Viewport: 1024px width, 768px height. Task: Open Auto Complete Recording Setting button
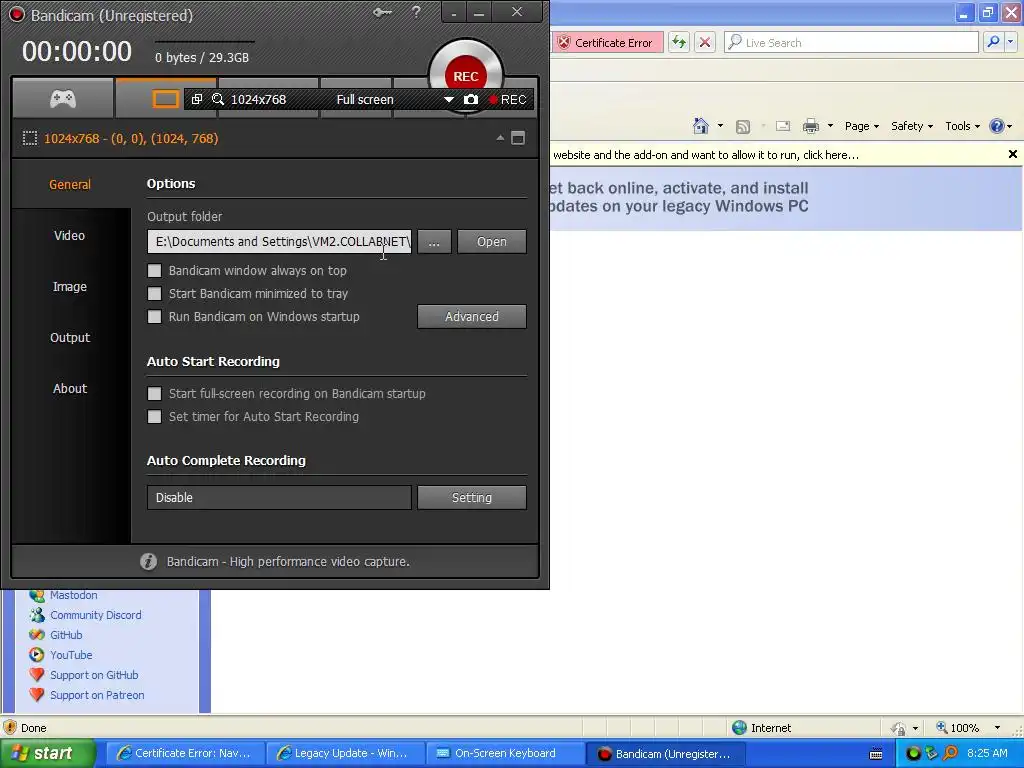click(x=472, y=497)
